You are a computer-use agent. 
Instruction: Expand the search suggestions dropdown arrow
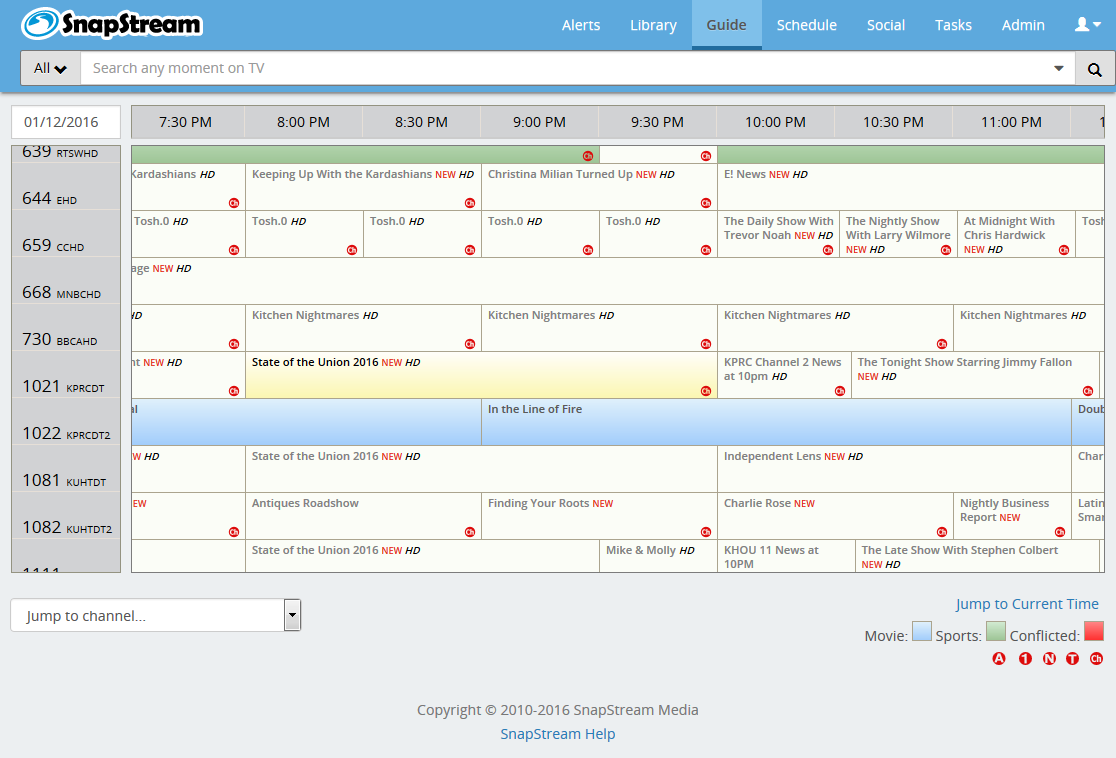(x=1059, y=69)
